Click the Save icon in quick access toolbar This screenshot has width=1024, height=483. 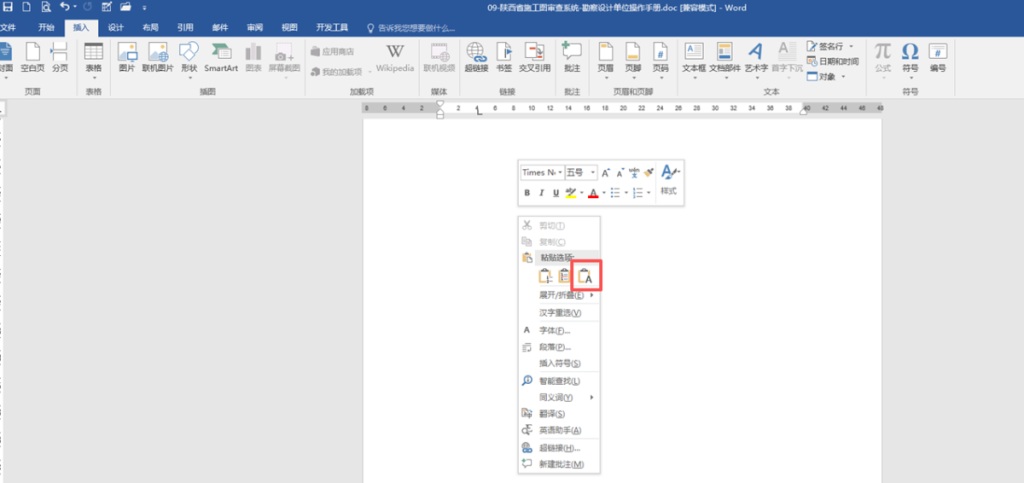point(7,7)
